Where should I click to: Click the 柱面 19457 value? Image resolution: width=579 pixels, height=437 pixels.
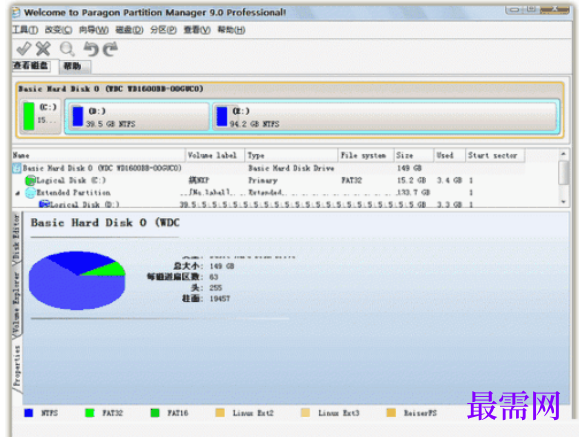(x=220, y=298)
